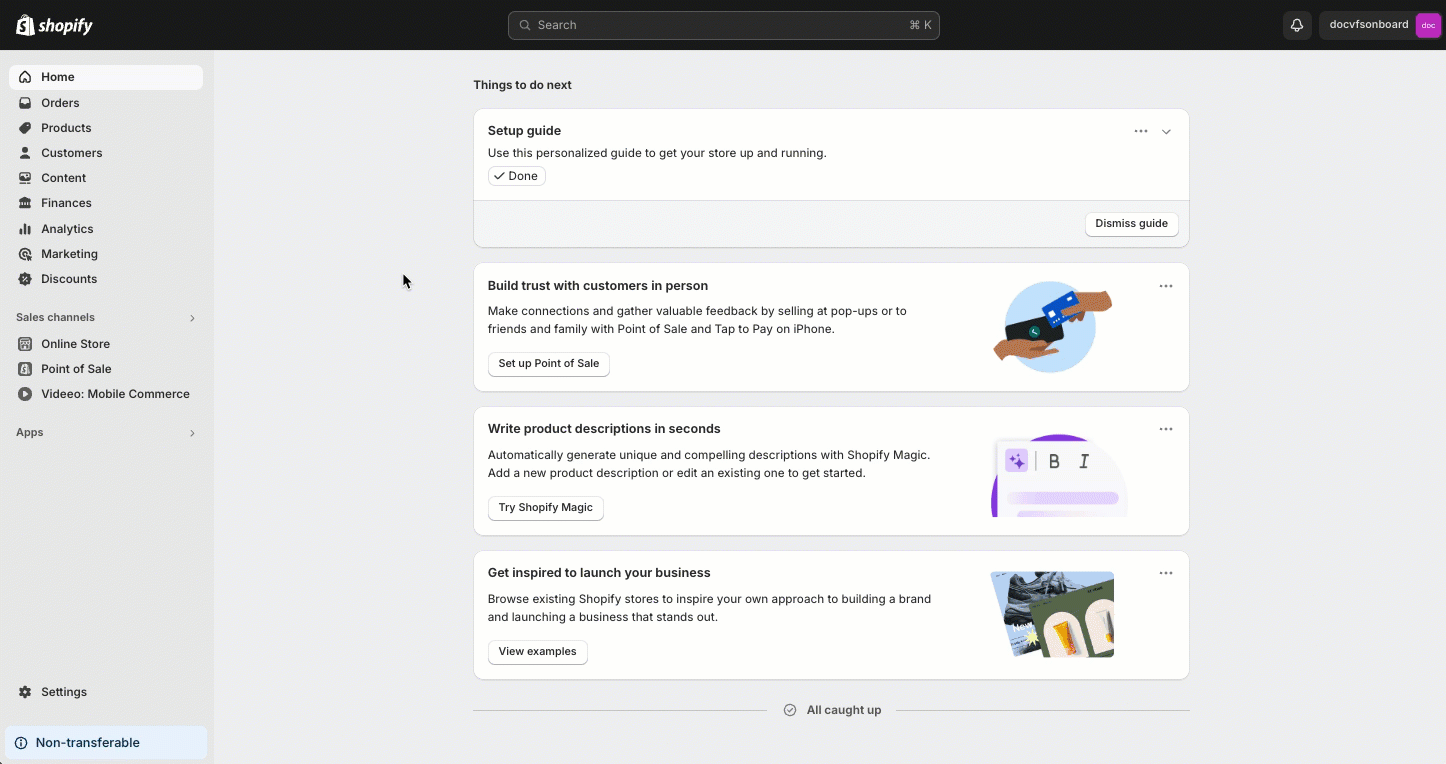Open options menu on Shopify Magic card

coord(1165,429)
